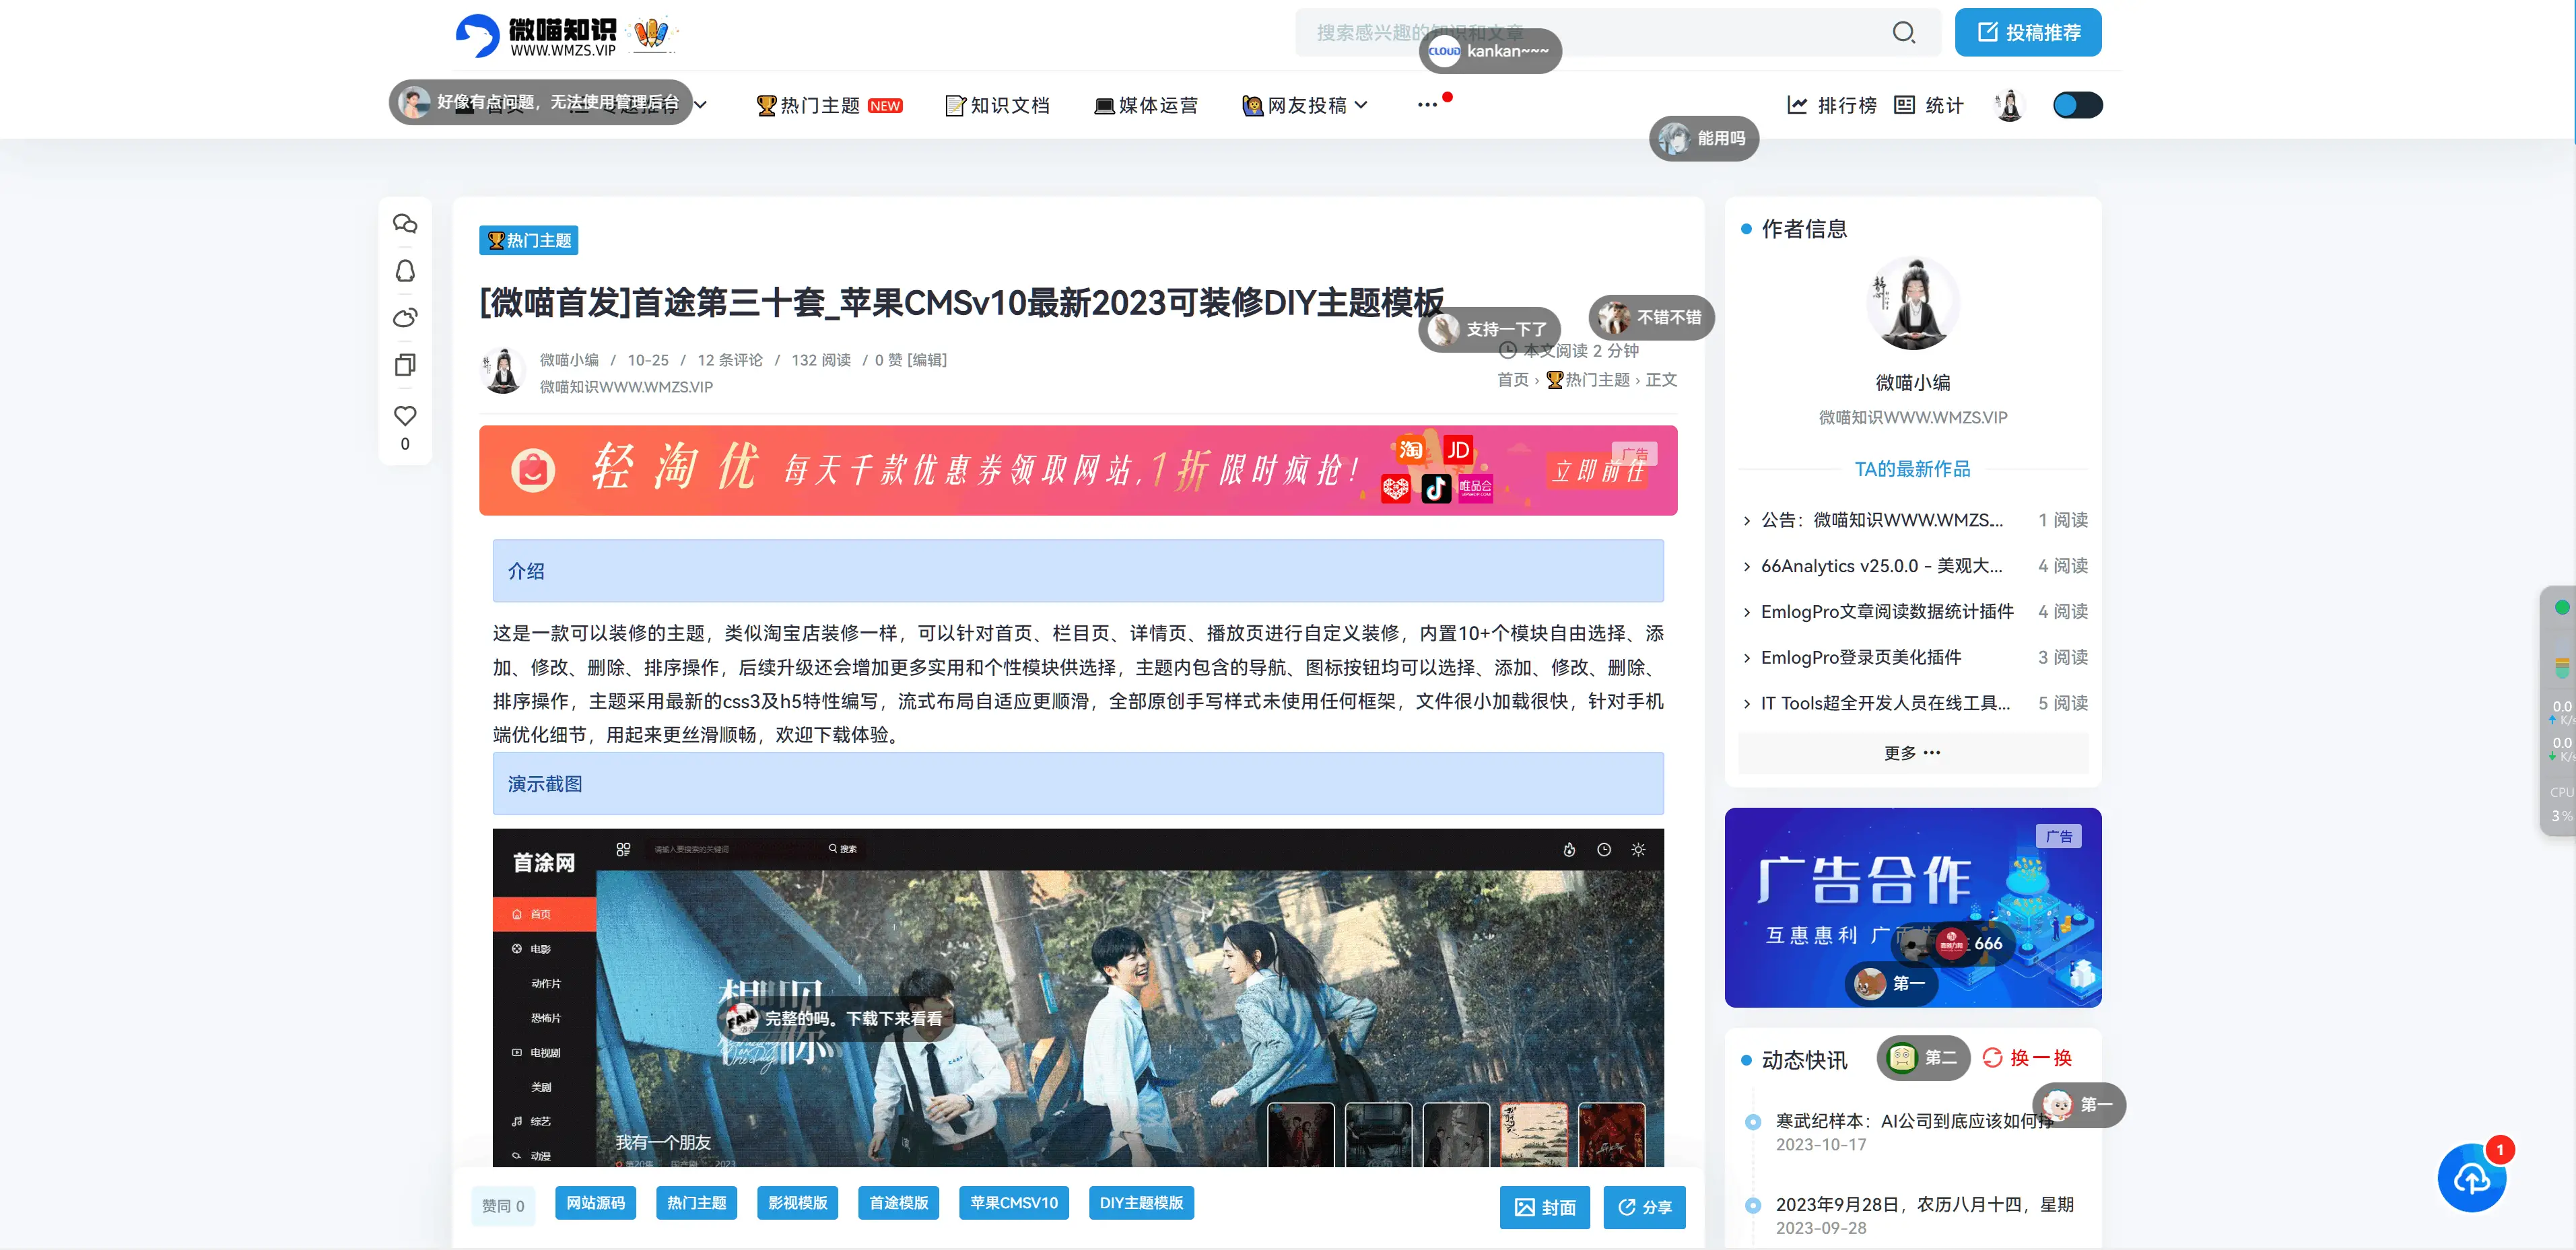Copy the page via the sidebar copy icon
Screen dimensions: 2576x1250
click(405, 365)
